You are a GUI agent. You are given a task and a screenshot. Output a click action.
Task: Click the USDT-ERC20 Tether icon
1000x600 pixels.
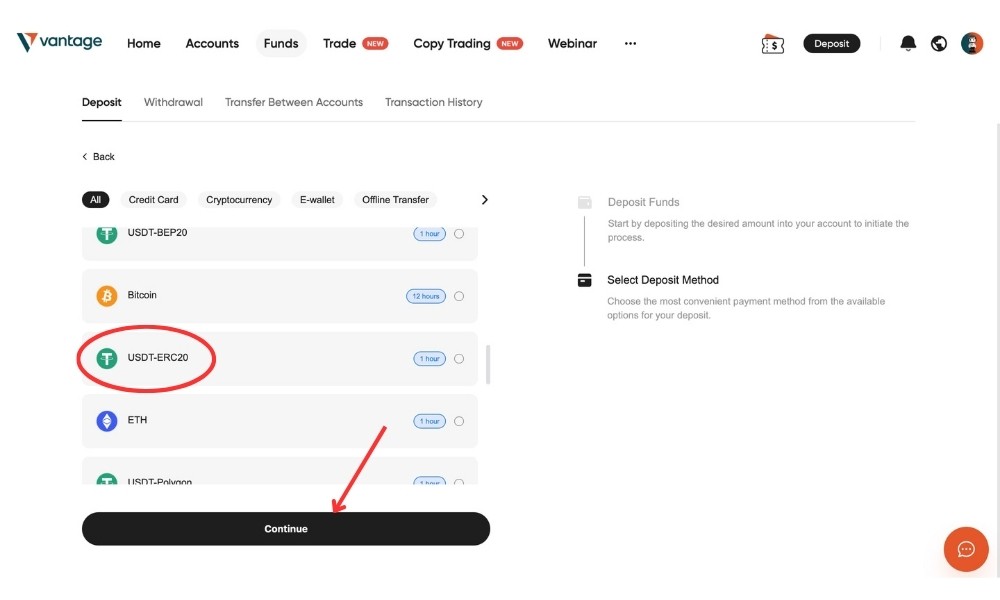107,358
